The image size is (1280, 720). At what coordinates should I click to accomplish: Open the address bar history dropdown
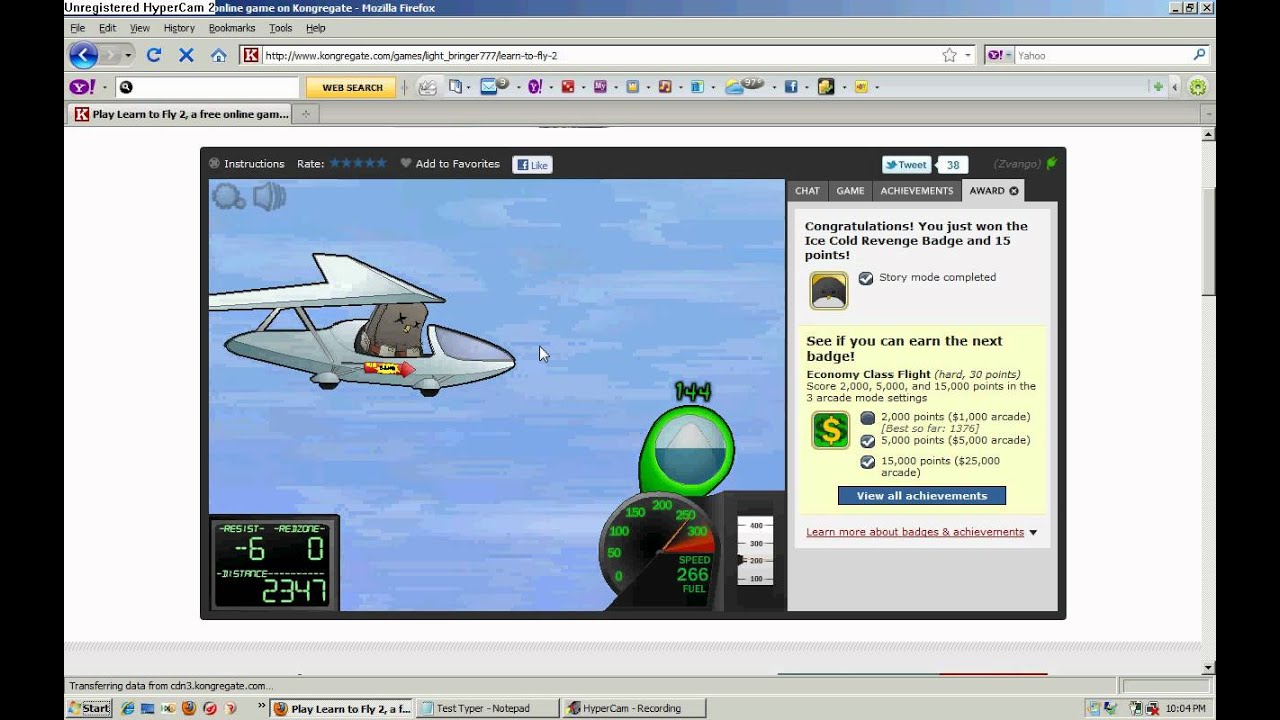click(967, 56)
